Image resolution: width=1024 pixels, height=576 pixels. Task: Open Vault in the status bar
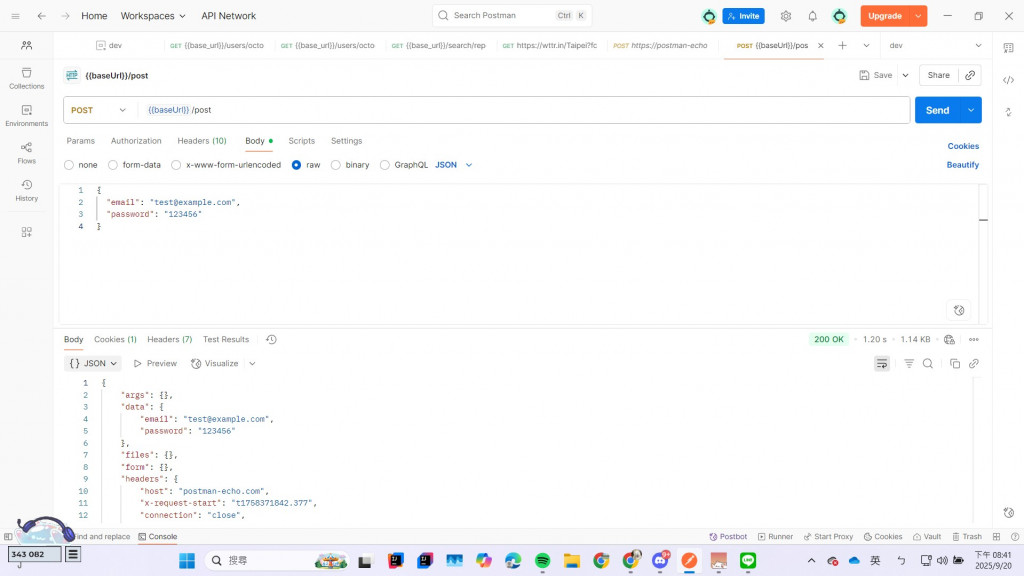pos(927,537)
